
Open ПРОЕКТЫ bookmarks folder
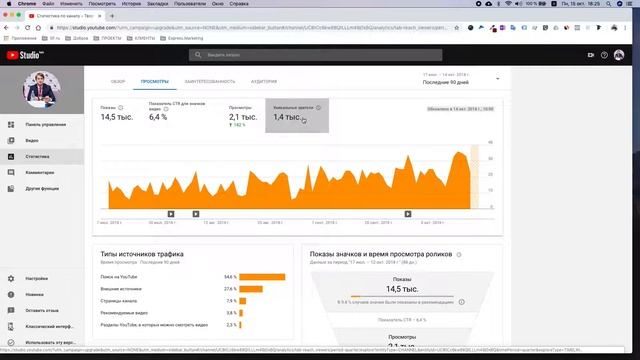point(108,38)
